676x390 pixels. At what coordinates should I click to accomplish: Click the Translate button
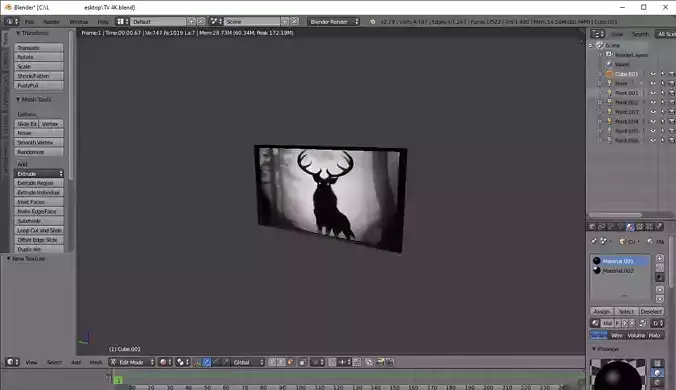click(x=39, y=47)
